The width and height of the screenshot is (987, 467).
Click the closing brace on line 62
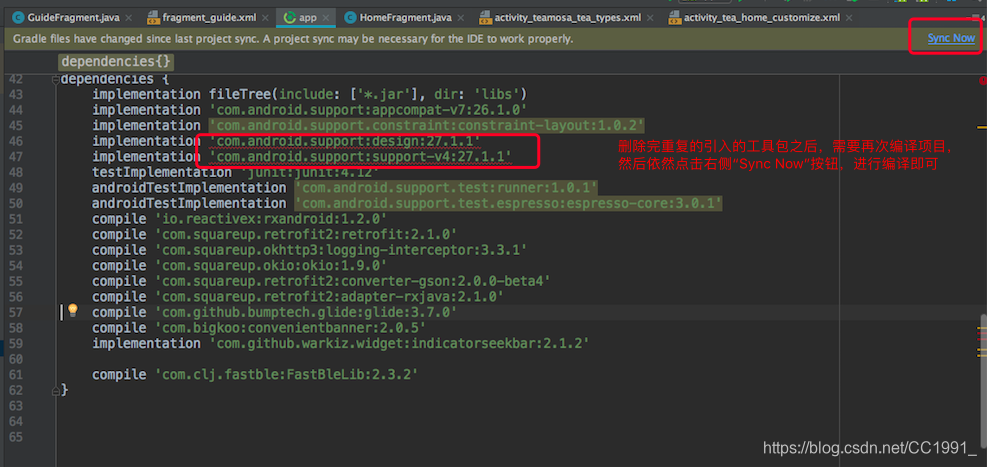(x=64, y=390)
